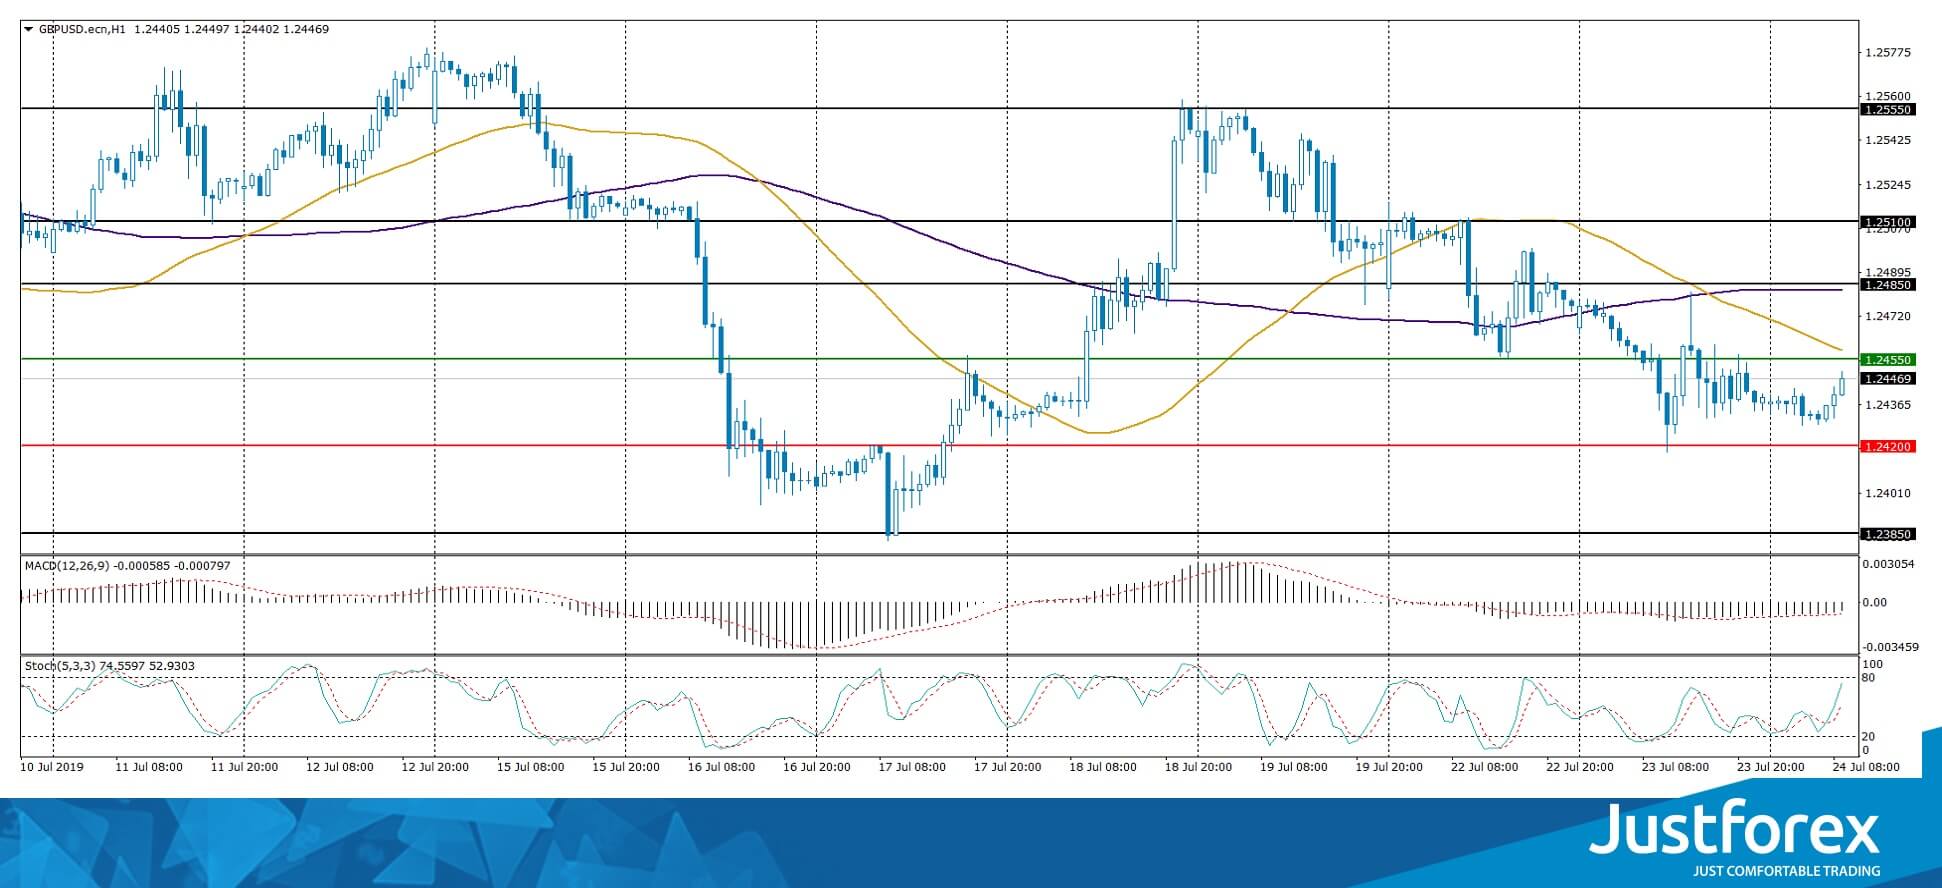This screenshot has height=888, width=1942.
Task: Click the 18 Jul 08:00 time label
Action: tap(1104, 767)
